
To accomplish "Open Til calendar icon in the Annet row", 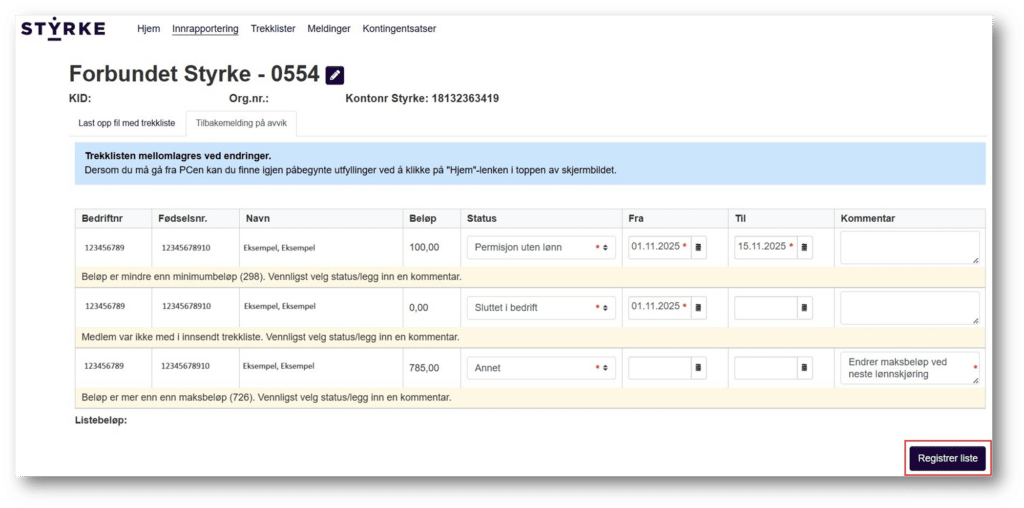I will coord(805,368).
